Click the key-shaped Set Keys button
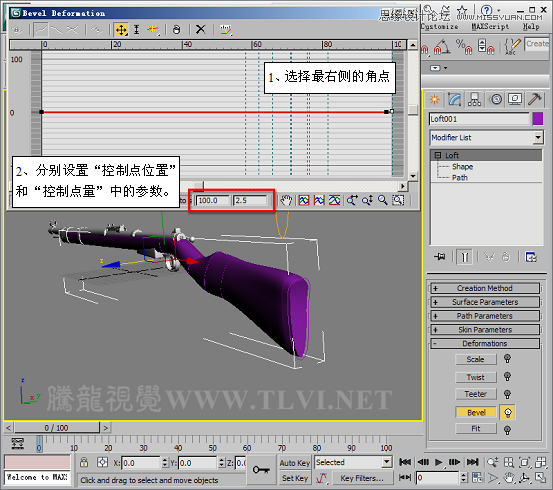This screenshot has height=490, width=553. click(x=261, y=470)
